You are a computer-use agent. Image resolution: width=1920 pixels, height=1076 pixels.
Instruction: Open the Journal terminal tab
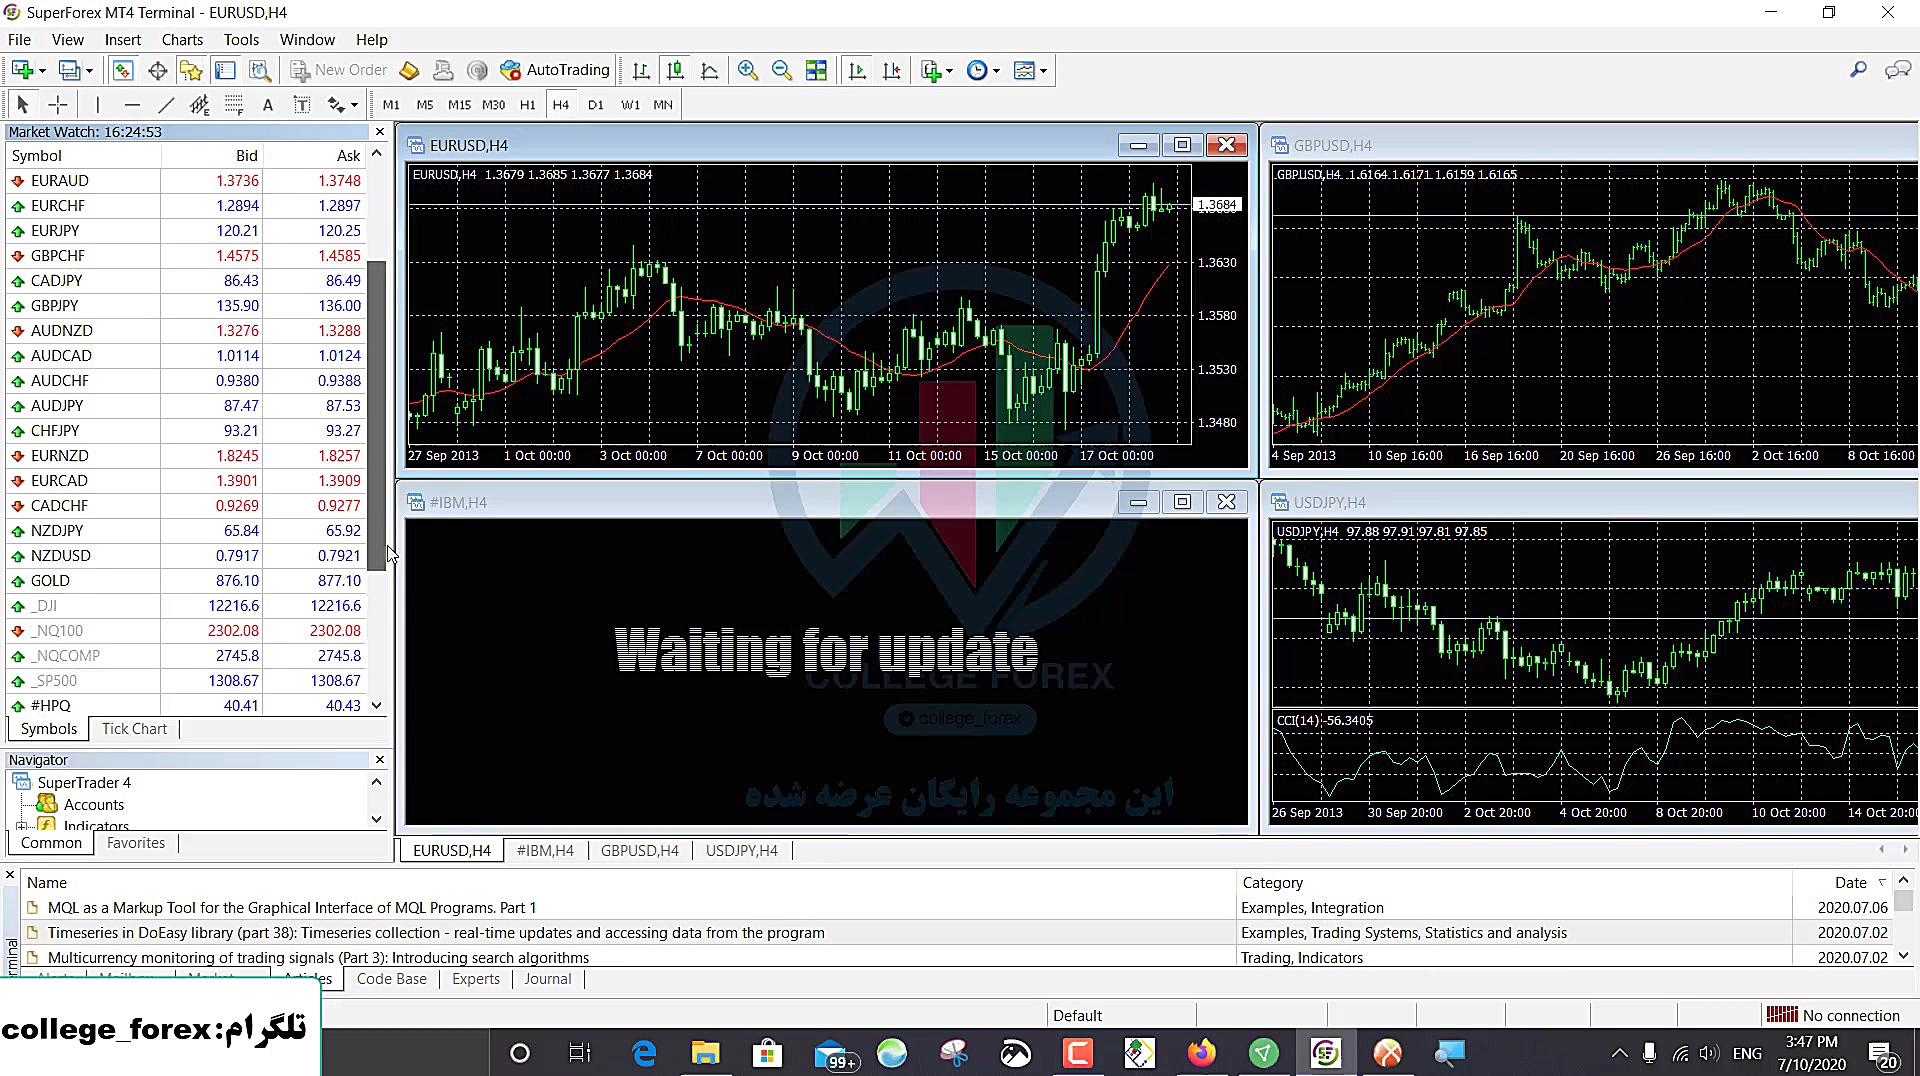pos(548,979)
